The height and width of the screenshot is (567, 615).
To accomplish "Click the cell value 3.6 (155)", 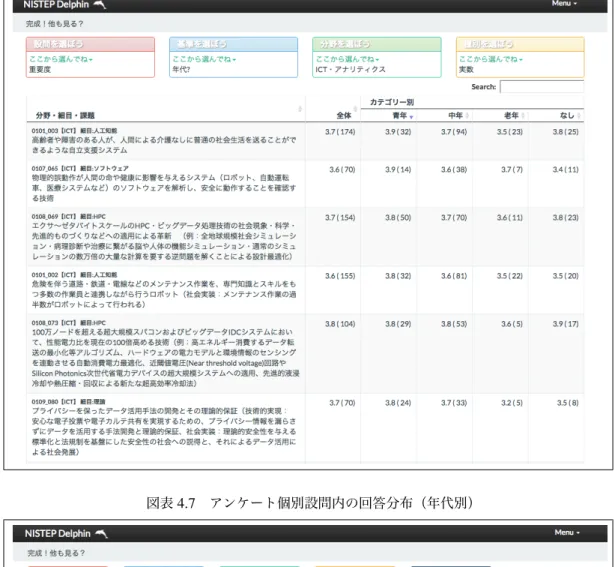I will tap(340, 276).
